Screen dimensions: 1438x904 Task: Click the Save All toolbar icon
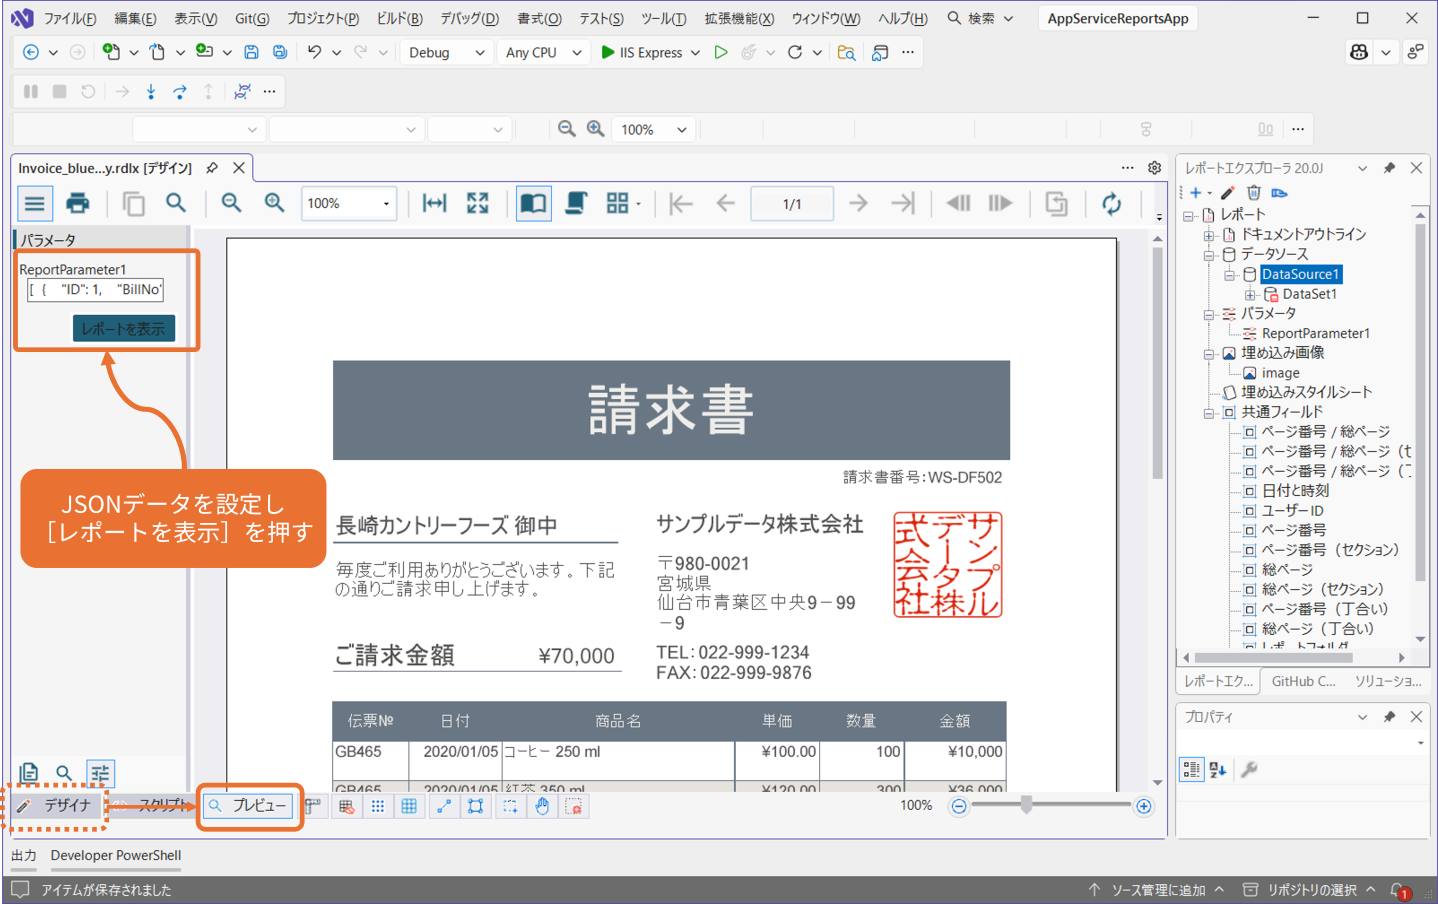(280, 52)
